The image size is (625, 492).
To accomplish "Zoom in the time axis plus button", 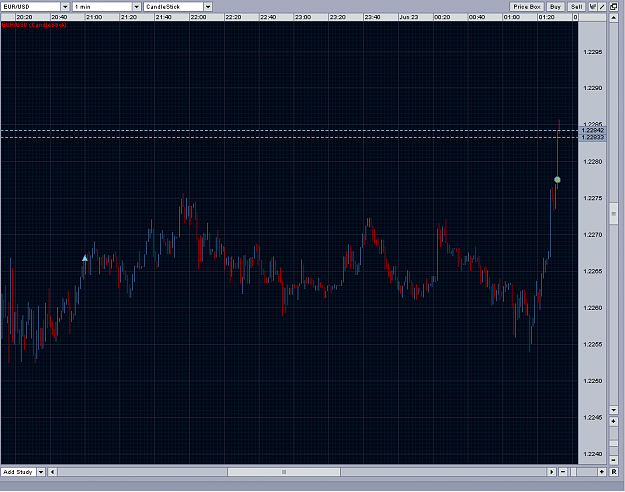I will tap(602, 472).
